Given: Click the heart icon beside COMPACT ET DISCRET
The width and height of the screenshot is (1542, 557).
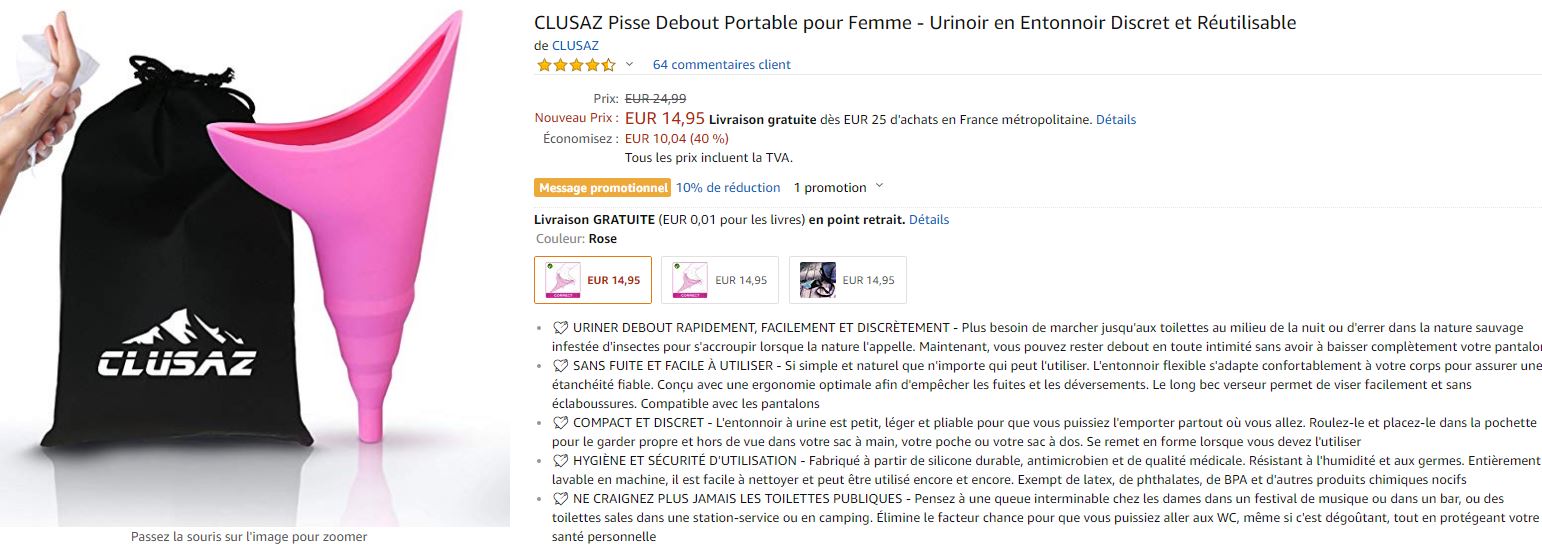Looking at the screenshot, I should (561, 423).
